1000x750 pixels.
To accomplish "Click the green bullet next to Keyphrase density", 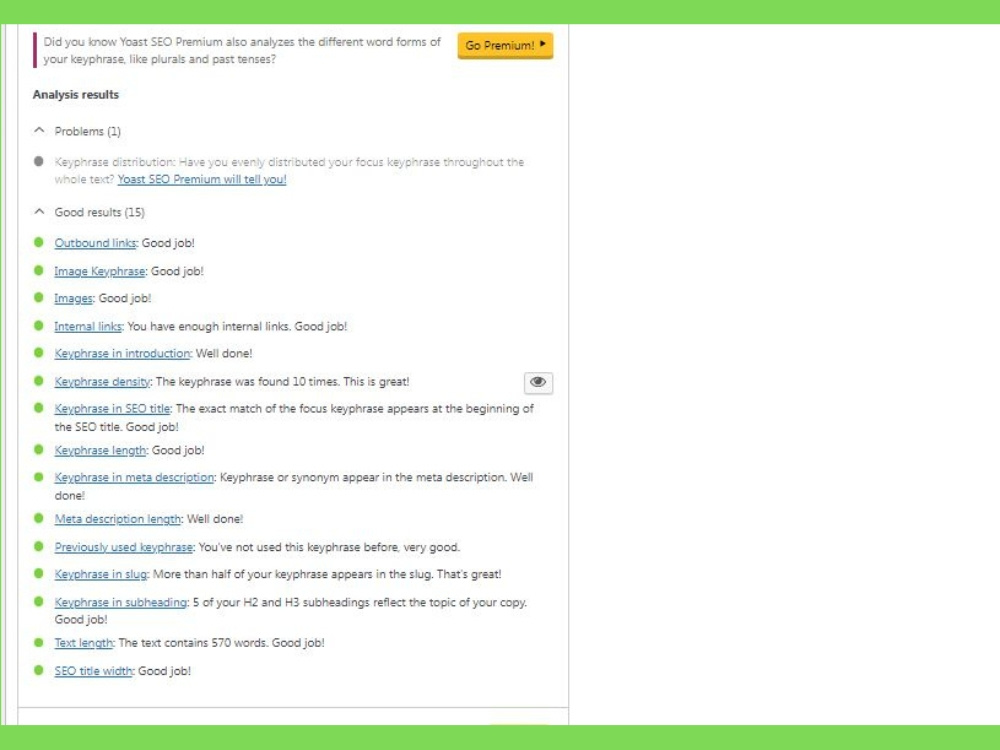I will (x=39, y=381).
